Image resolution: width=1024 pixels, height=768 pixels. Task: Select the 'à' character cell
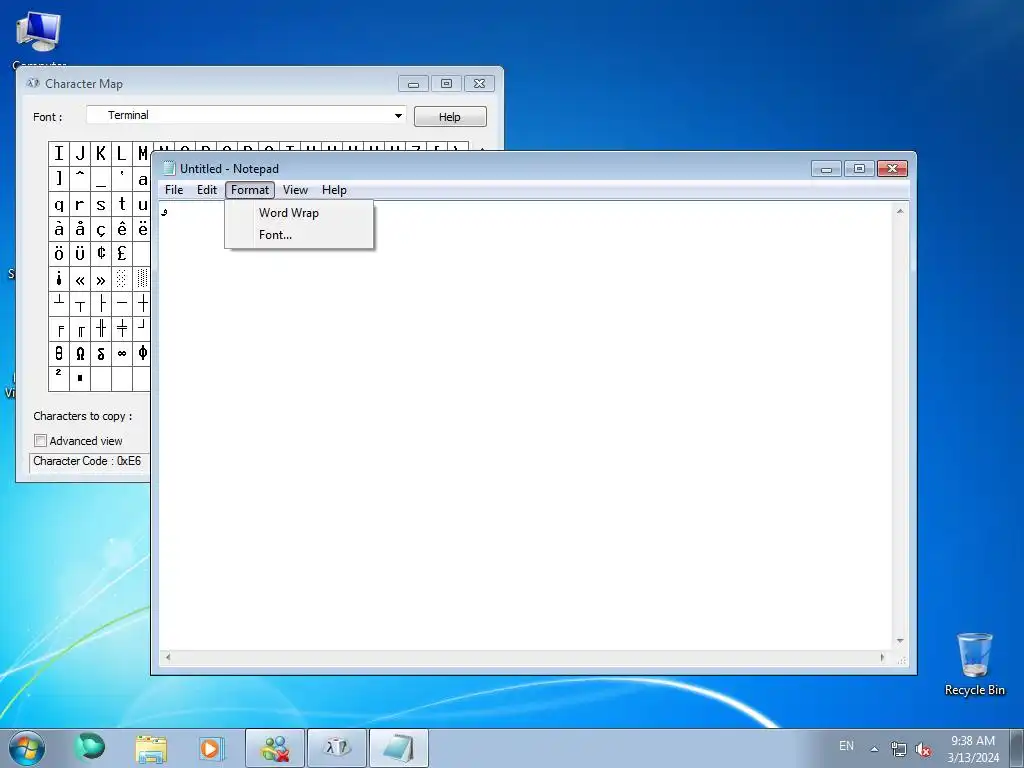tap(59, 229)
